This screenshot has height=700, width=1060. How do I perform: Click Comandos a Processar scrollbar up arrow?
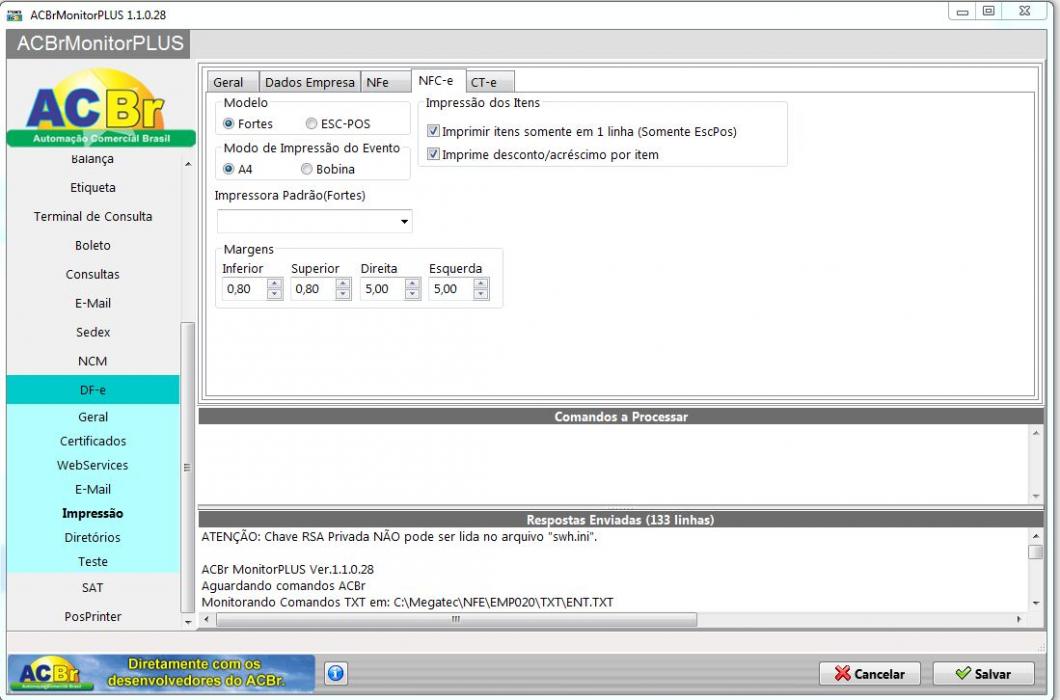1036,433
